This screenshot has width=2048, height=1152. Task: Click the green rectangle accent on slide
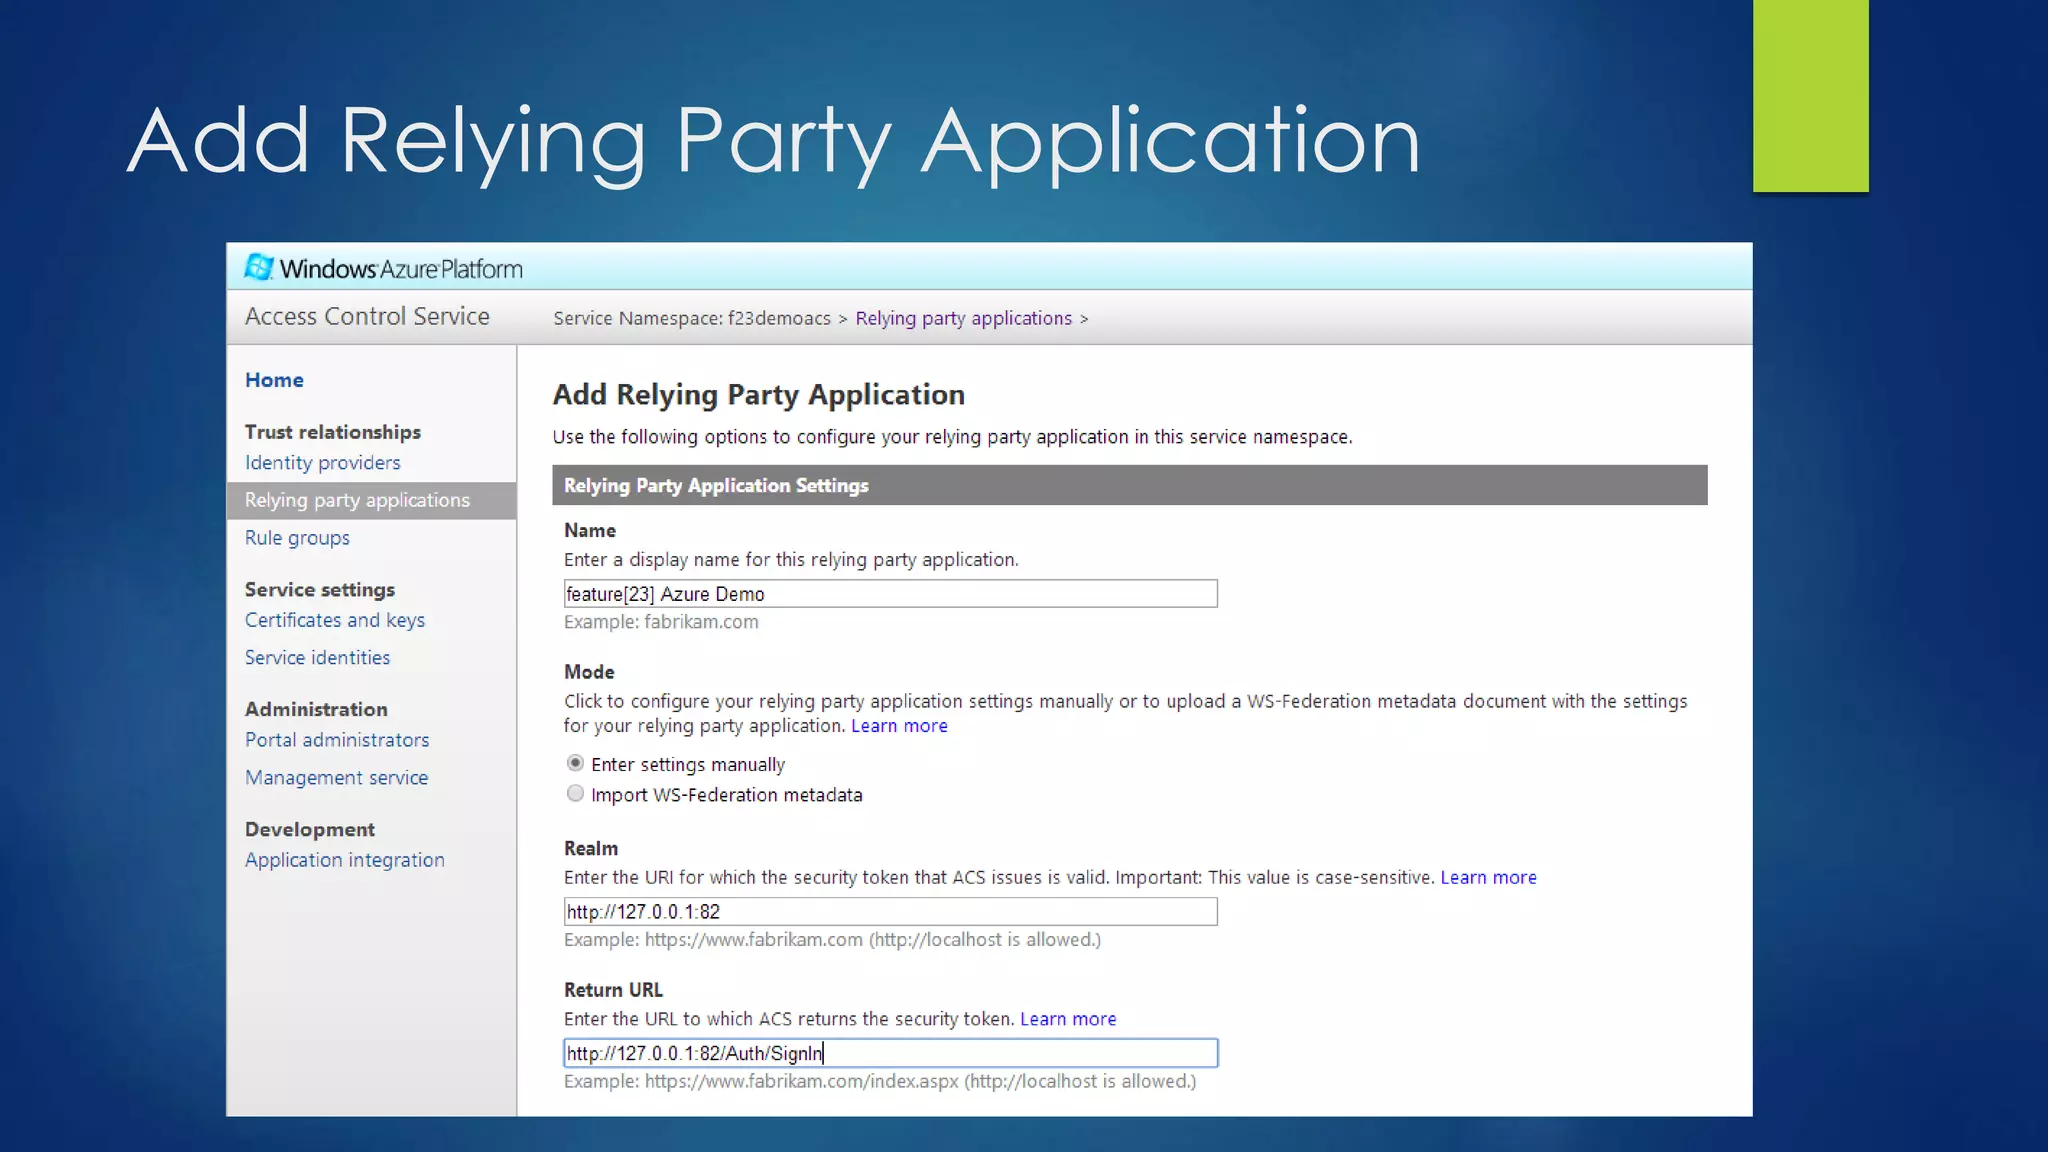(x=1810, y=96)
